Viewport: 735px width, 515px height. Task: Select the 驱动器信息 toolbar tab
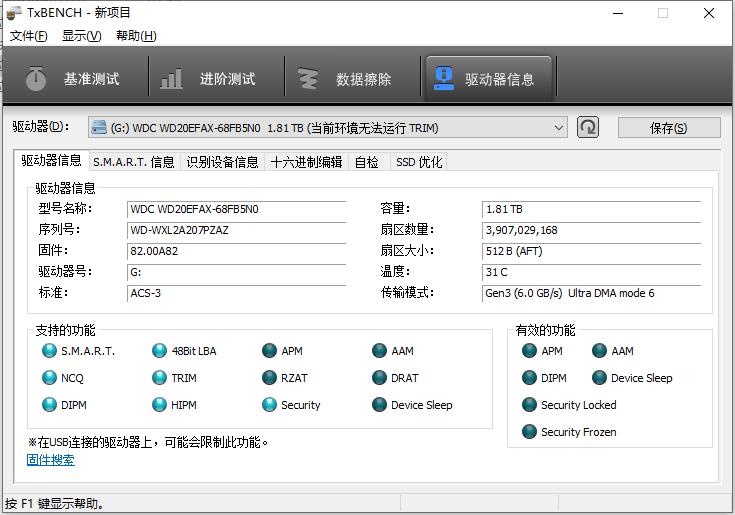488,78
